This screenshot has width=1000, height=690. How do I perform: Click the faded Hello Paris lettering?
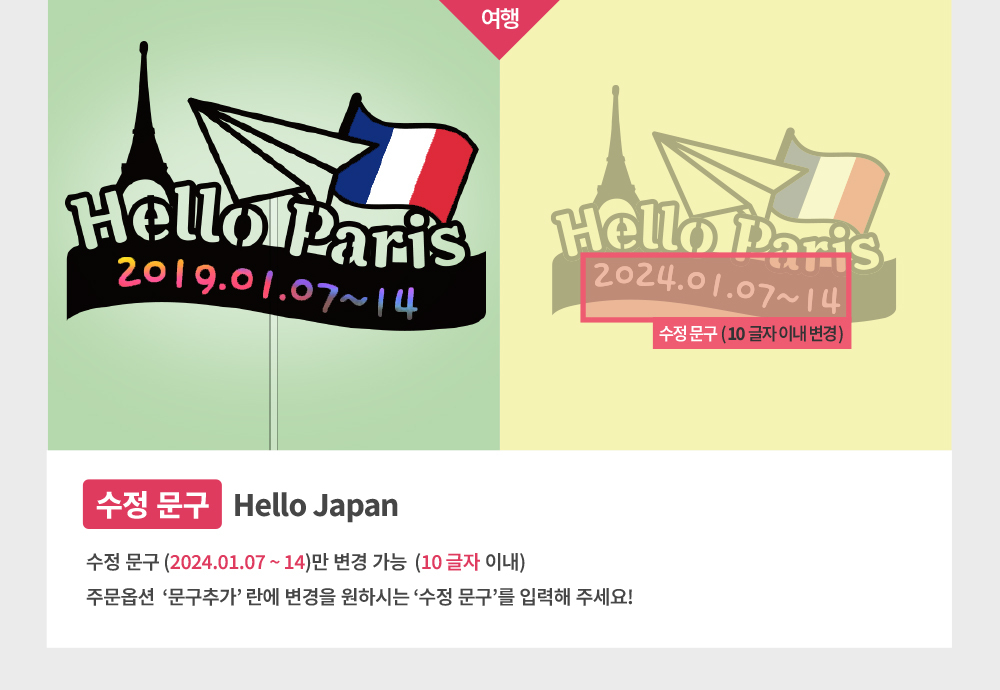pyautogui.click(x=717, y=235)
